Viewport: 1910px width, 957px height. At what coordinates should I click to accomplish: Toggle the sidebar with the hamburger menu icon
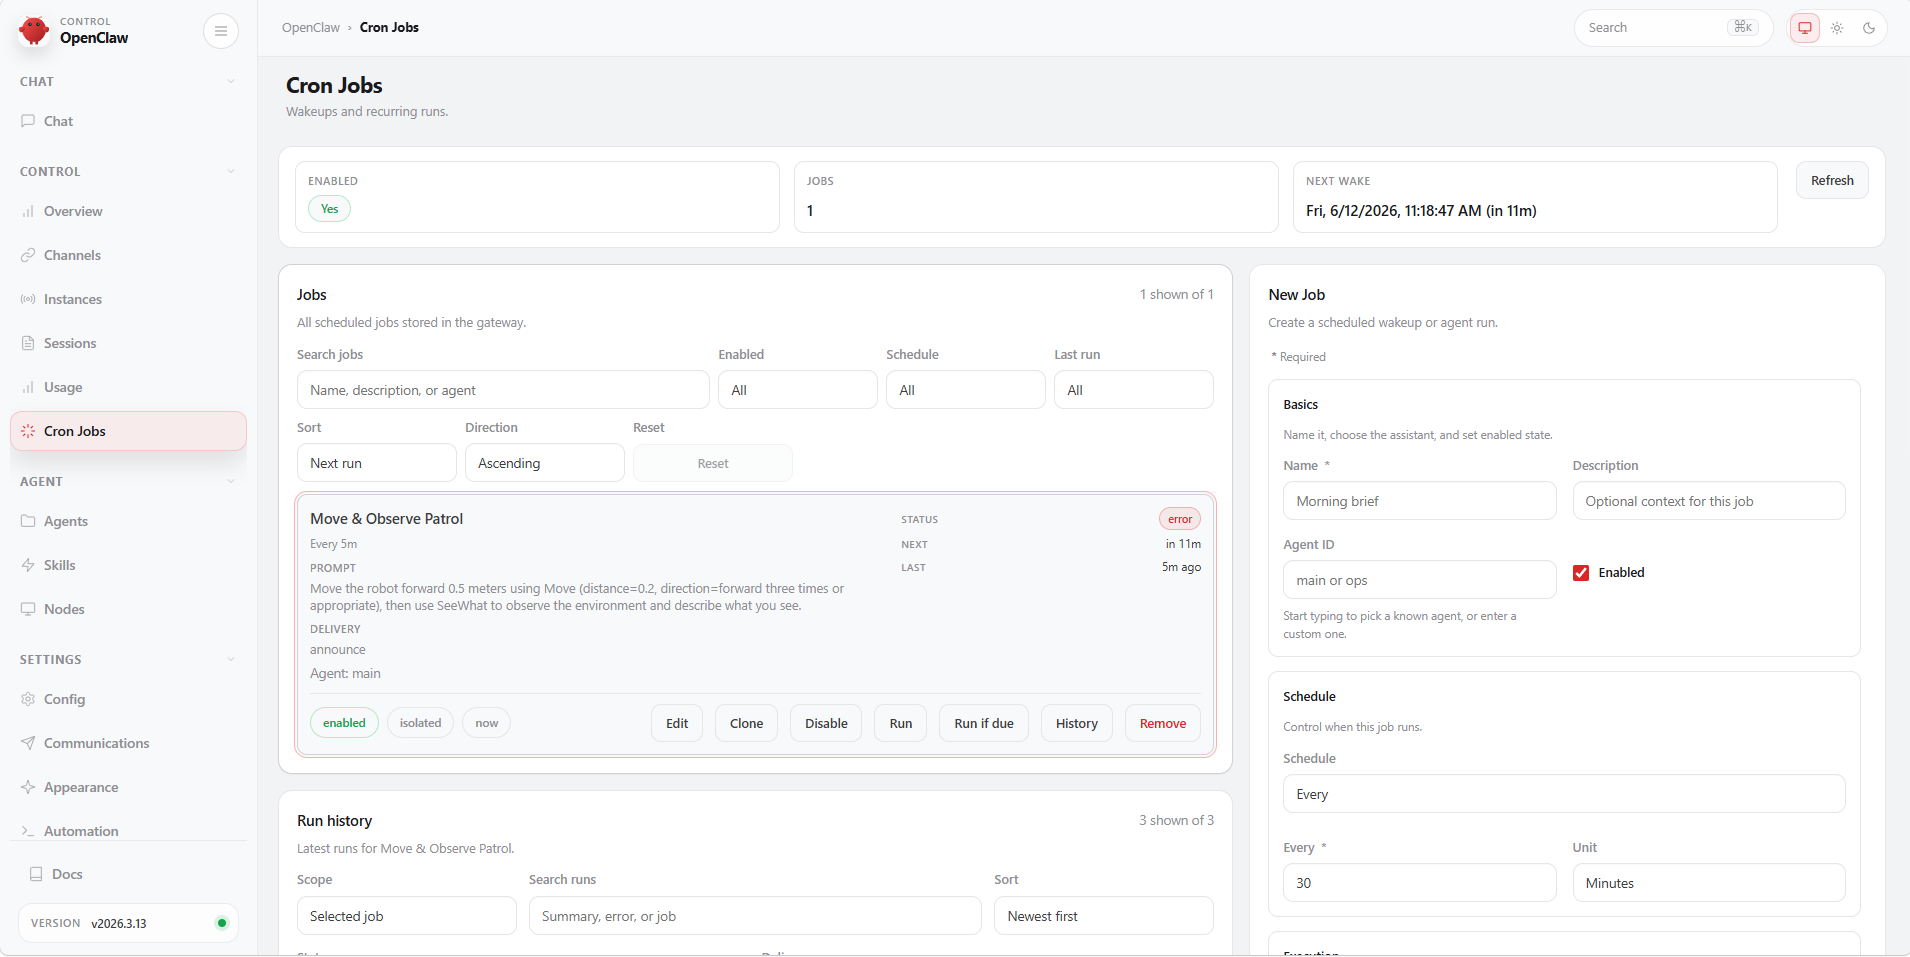tap(221, 31)
